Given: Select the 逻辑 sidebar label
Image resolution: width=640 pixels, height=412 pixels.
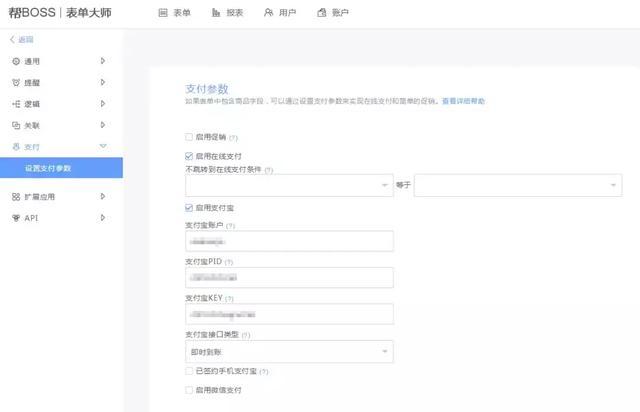Looking at the screenshot, I should point(32,104).
